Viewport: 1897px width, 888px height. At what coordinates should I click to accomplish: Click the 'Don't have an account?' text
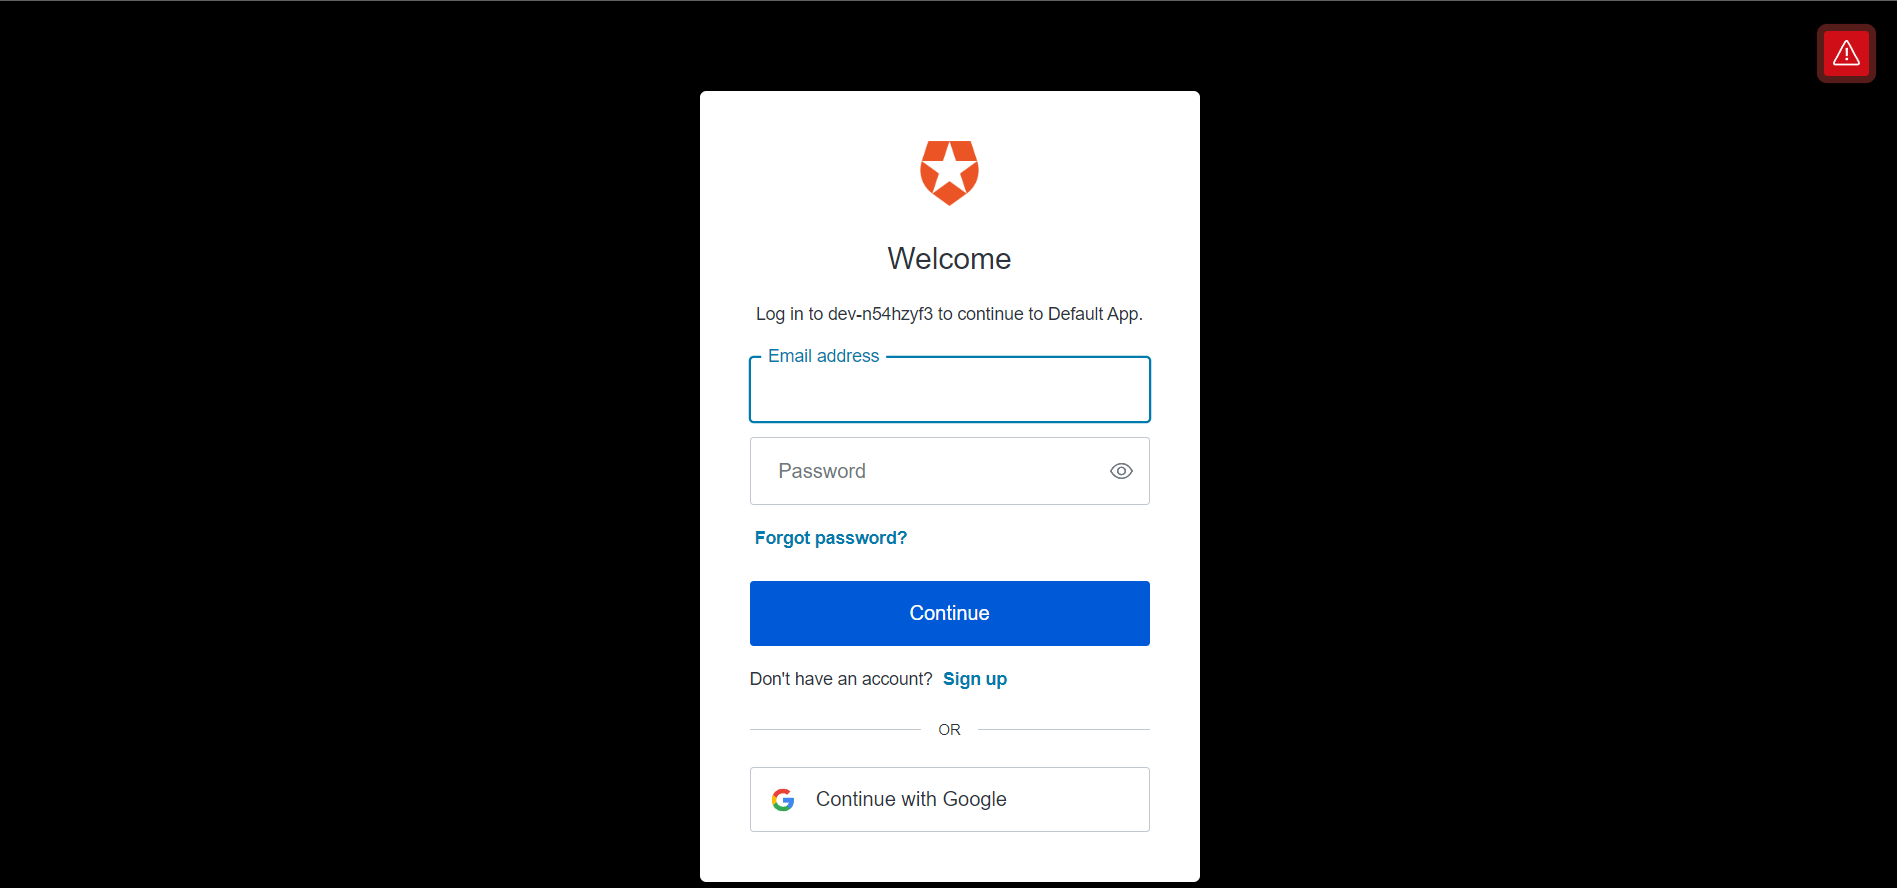pyautogui.click(x=841, y=679)
